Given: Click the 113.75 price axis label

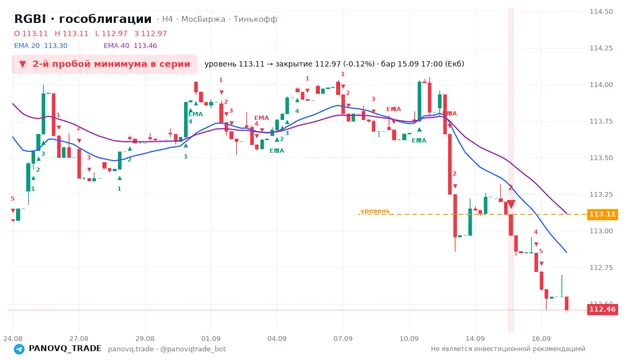Looking at the screenshot, I should tap(601, 121).
